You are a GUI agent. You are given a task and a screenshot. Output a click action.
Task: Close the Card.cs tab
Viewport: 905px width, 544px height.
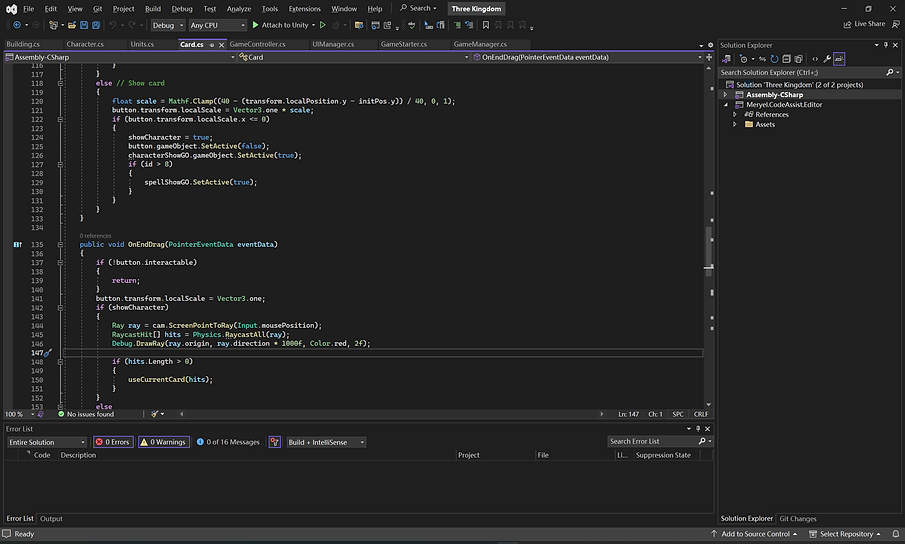[x=221, y=44]
